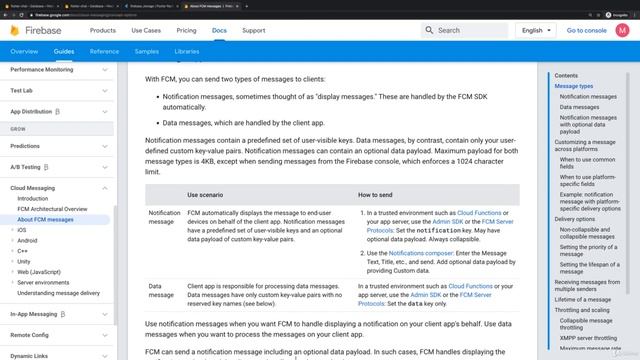
Task: Open the Use Cases menu
Action: click(146, 30)
